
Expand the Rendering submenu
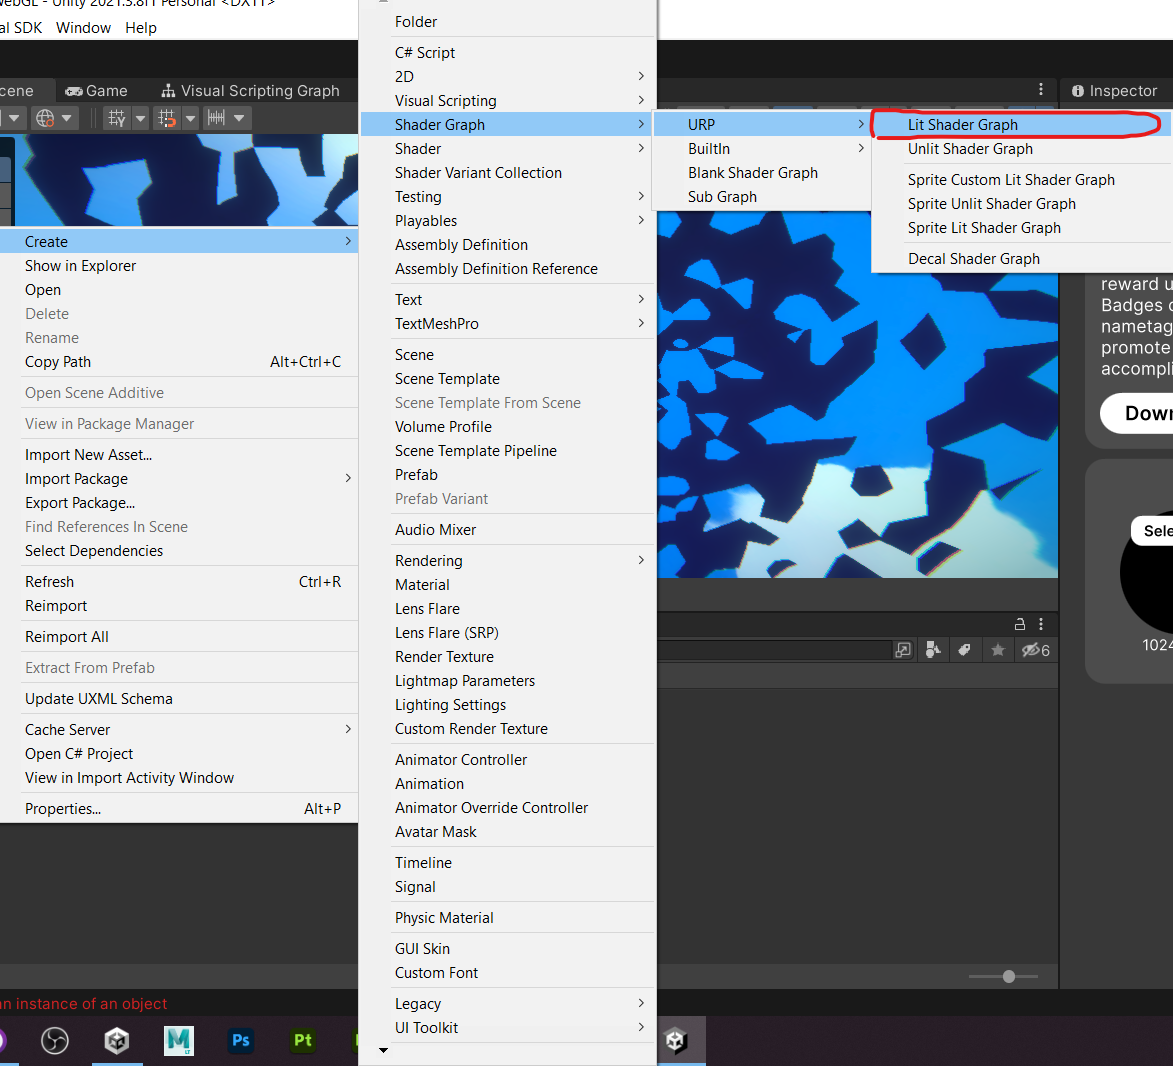(641, 560)
